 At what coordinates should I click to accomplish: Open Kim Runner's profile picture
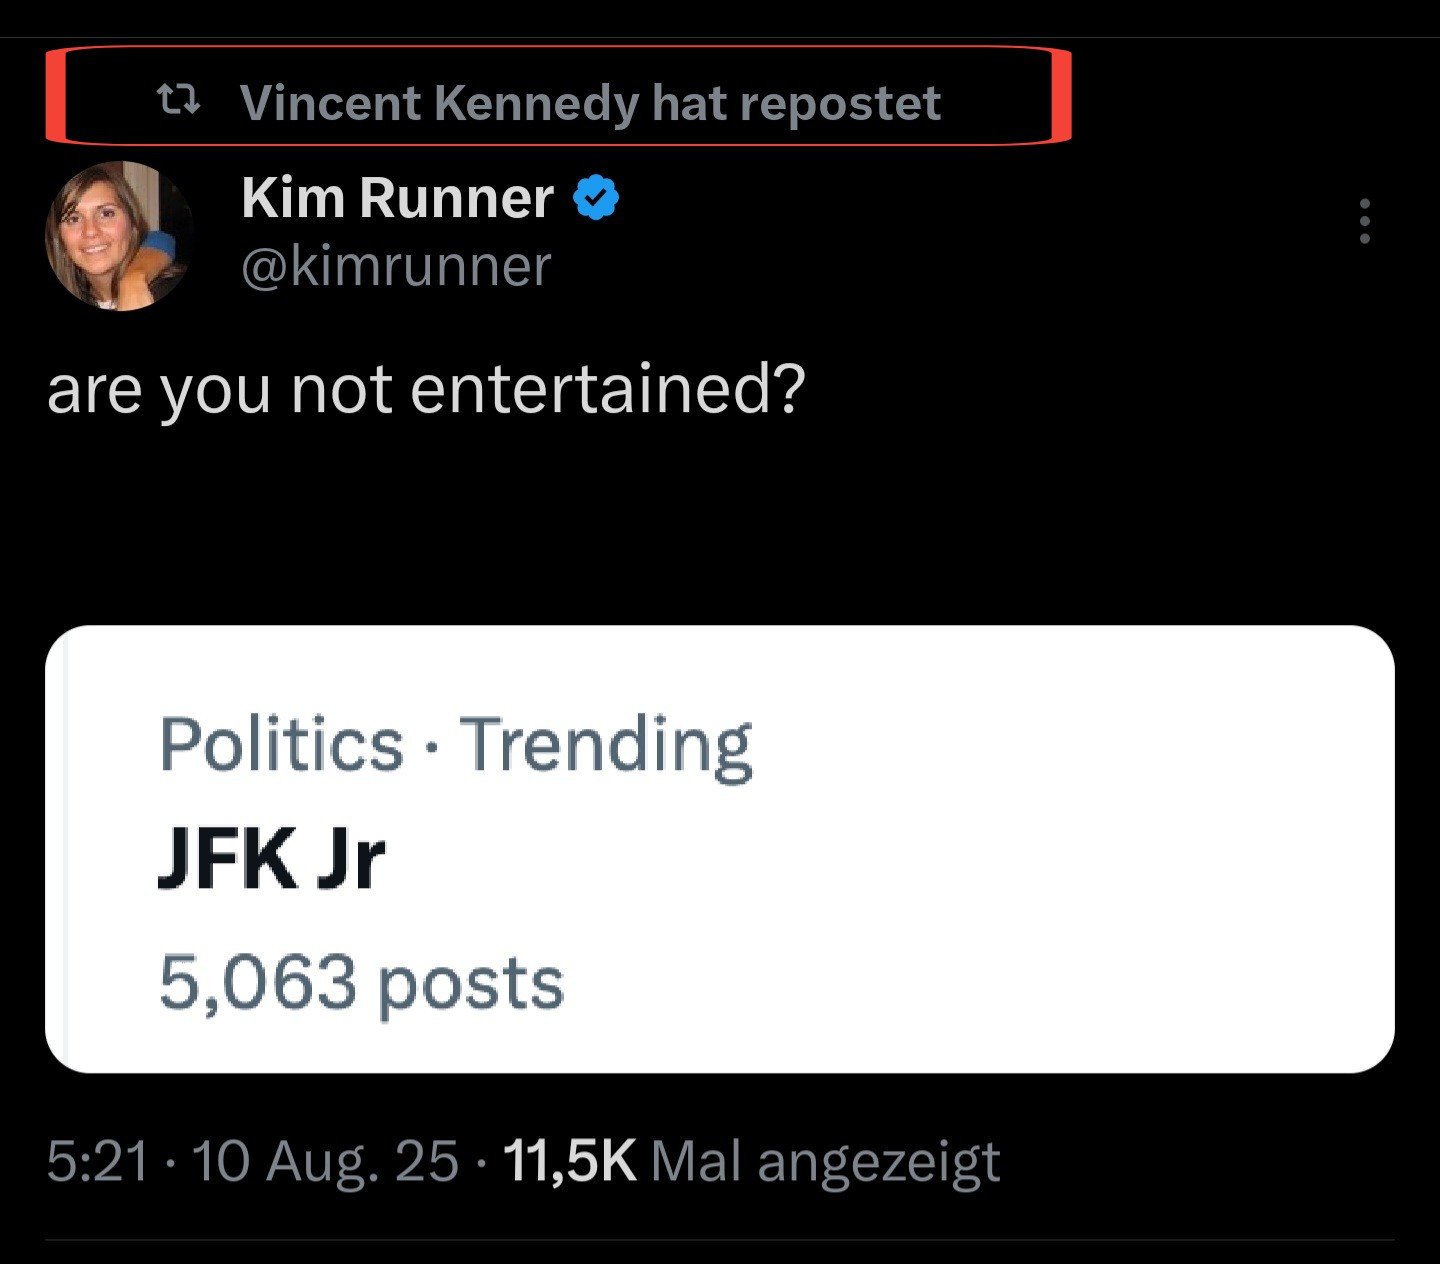coord(119,235)
